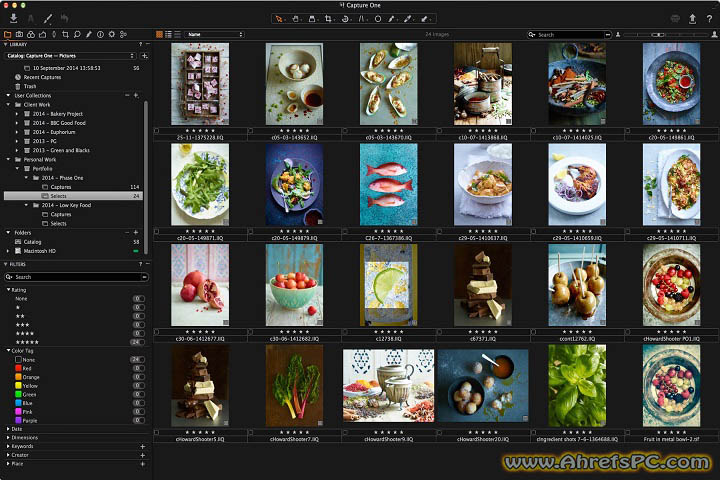Choose the Spot removal circle tool
This screenshot has height=480, width=720.
[378, 19]
